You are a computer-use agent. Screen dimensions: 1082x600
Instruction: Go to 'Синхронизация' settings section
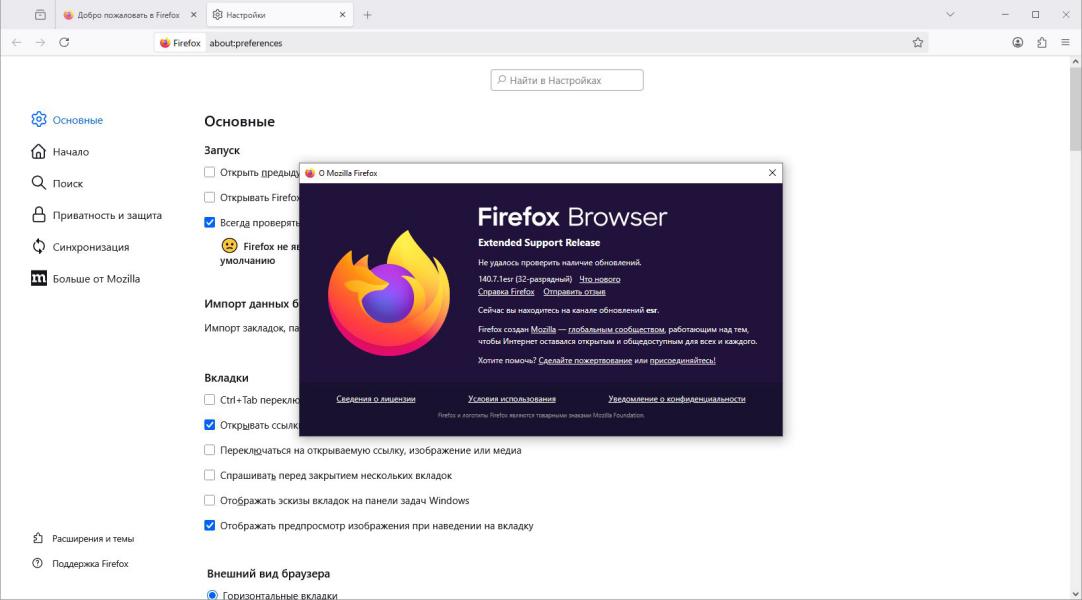pyautogui.click(x=90, y=247)
